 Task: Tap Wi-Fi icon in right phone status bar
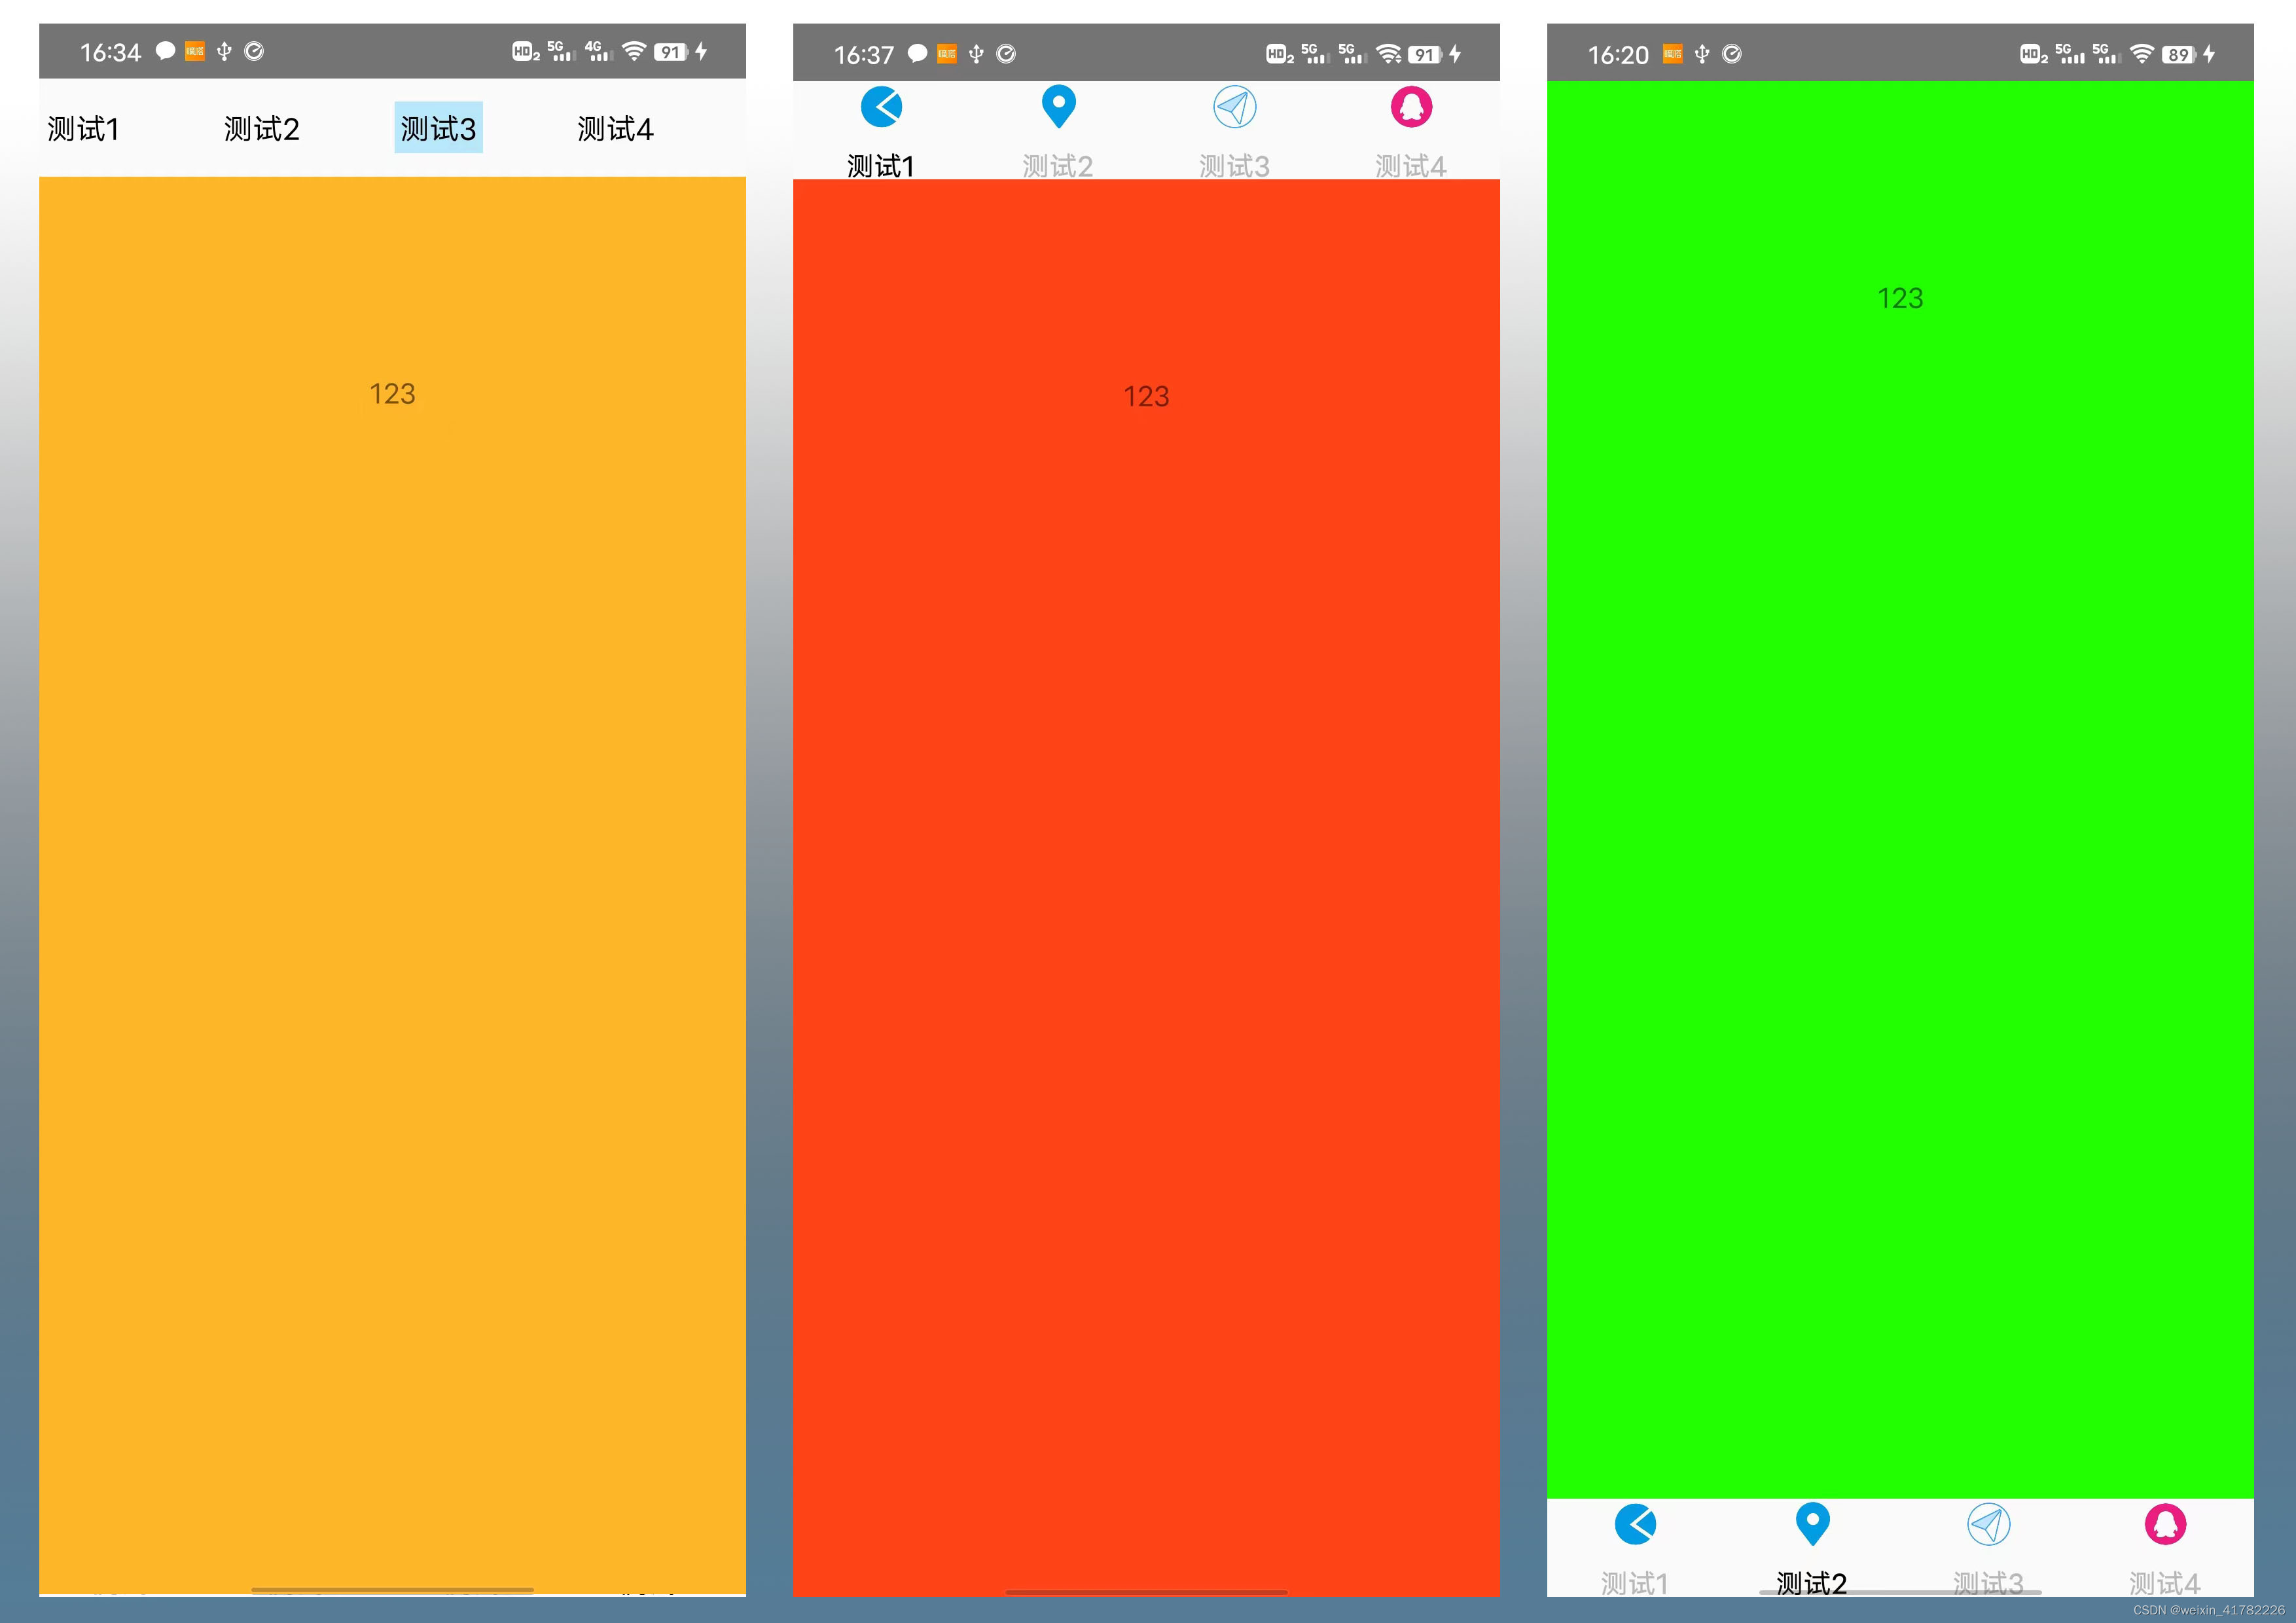[x=2142, y=54]
